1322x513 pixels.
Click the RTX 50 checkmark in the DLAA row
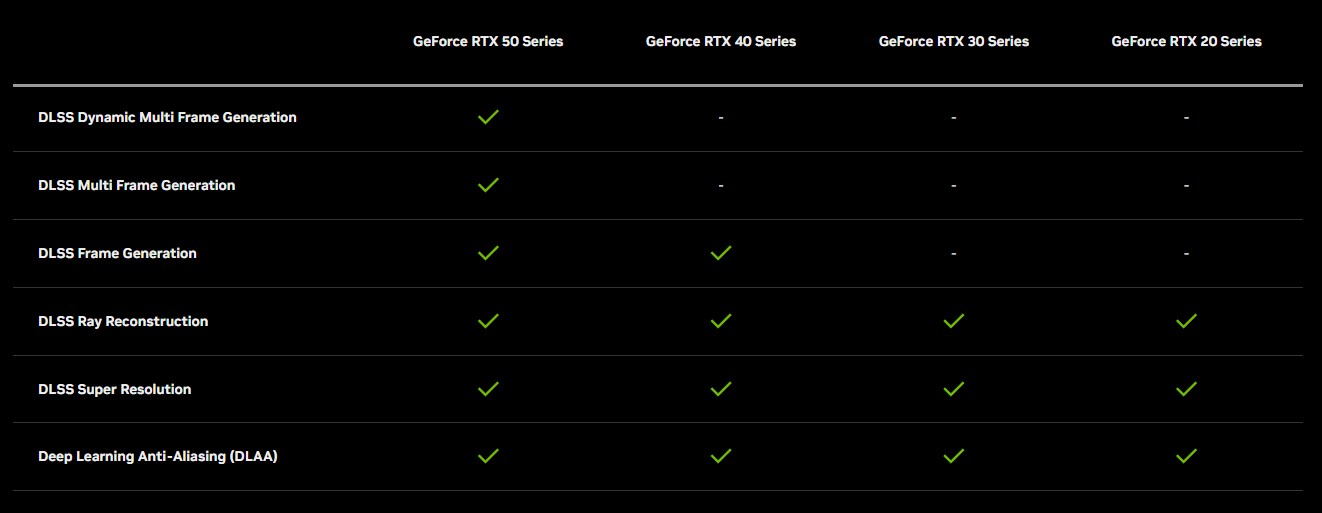(x=488, y=456)
